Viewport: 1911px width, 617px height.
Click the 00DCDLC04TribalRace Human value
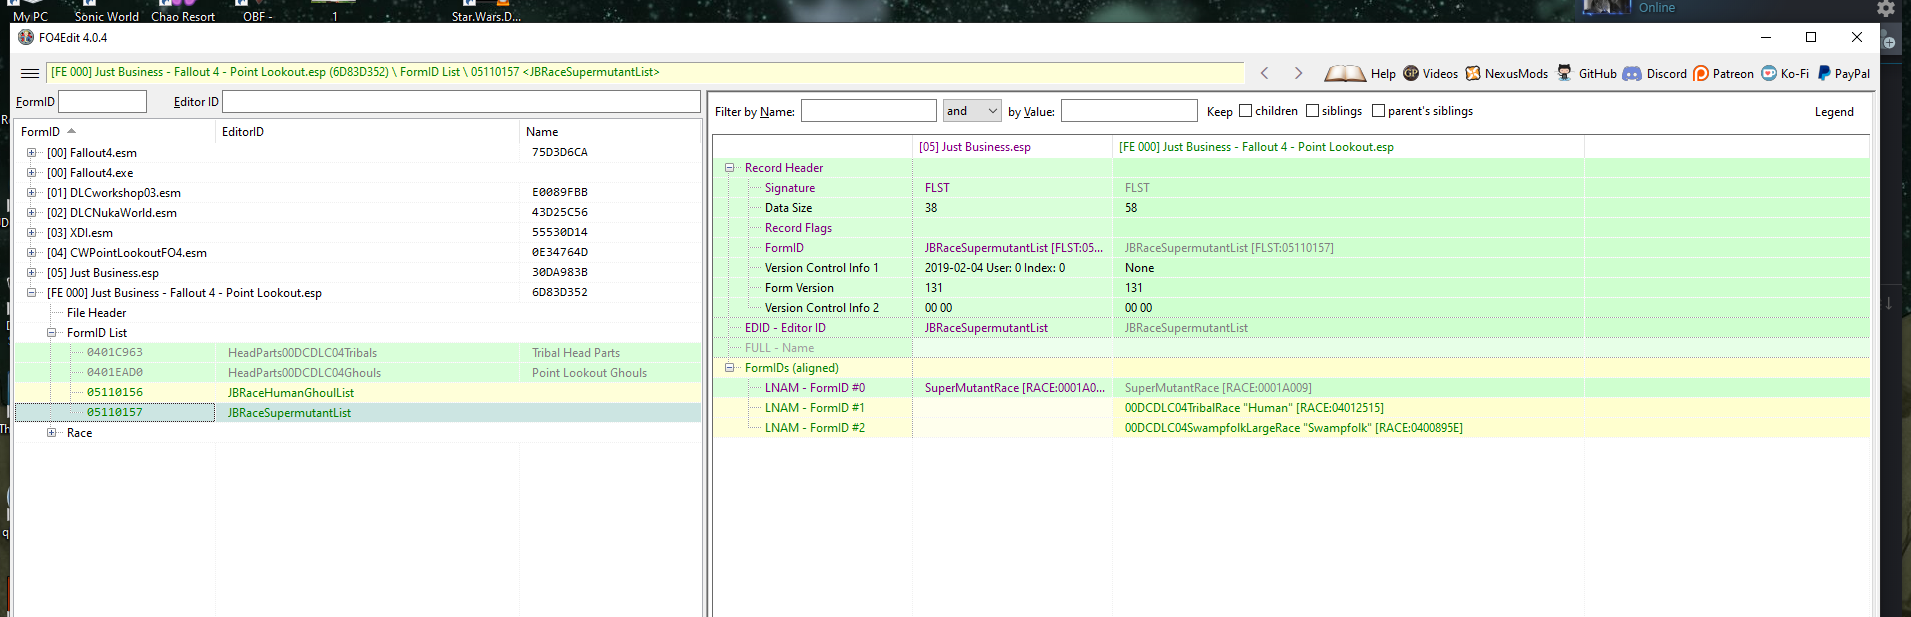click(1254, 408)
